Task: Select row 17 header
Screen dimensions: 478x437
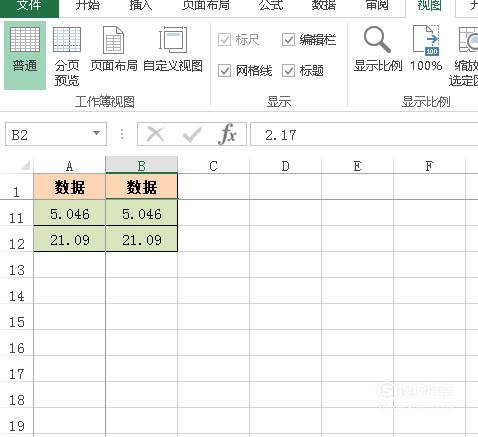Action: point(17,369)
